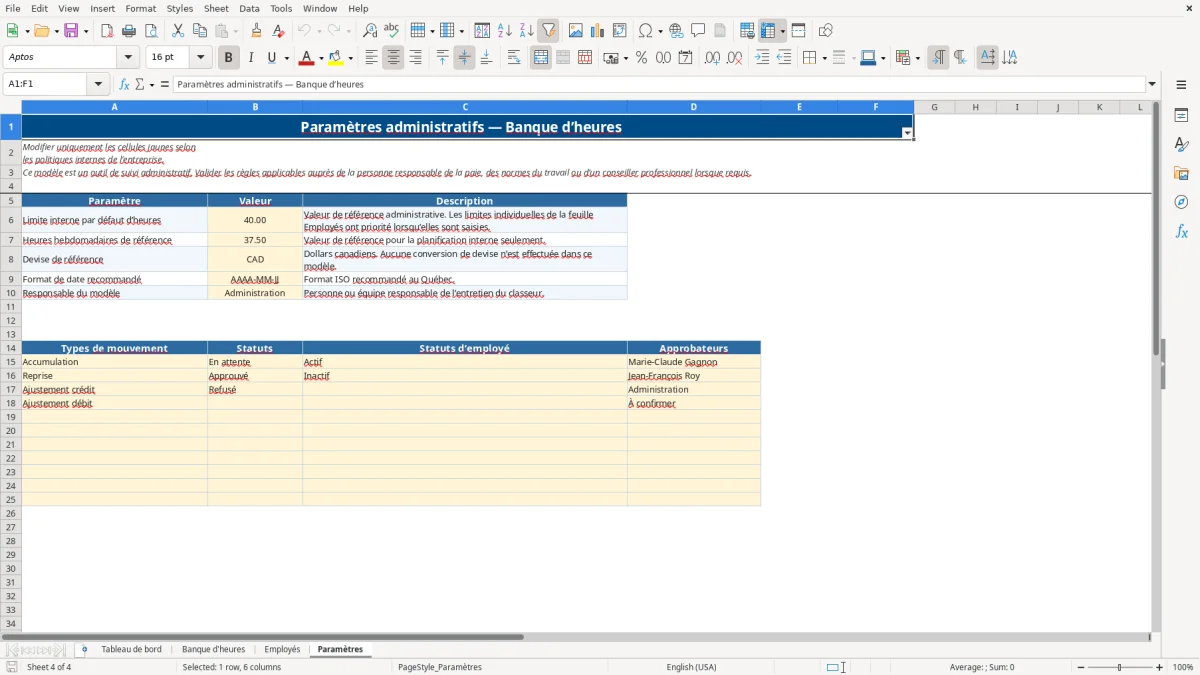This screenshot has width=1200, height=675.
Task: Click the 100% zoom level
Action: pyautogui.click(x=1183, y=667)
